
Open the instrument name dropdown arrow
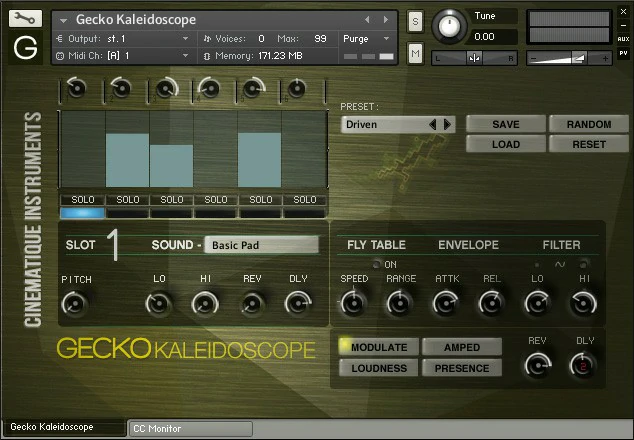tap(63, 20)
